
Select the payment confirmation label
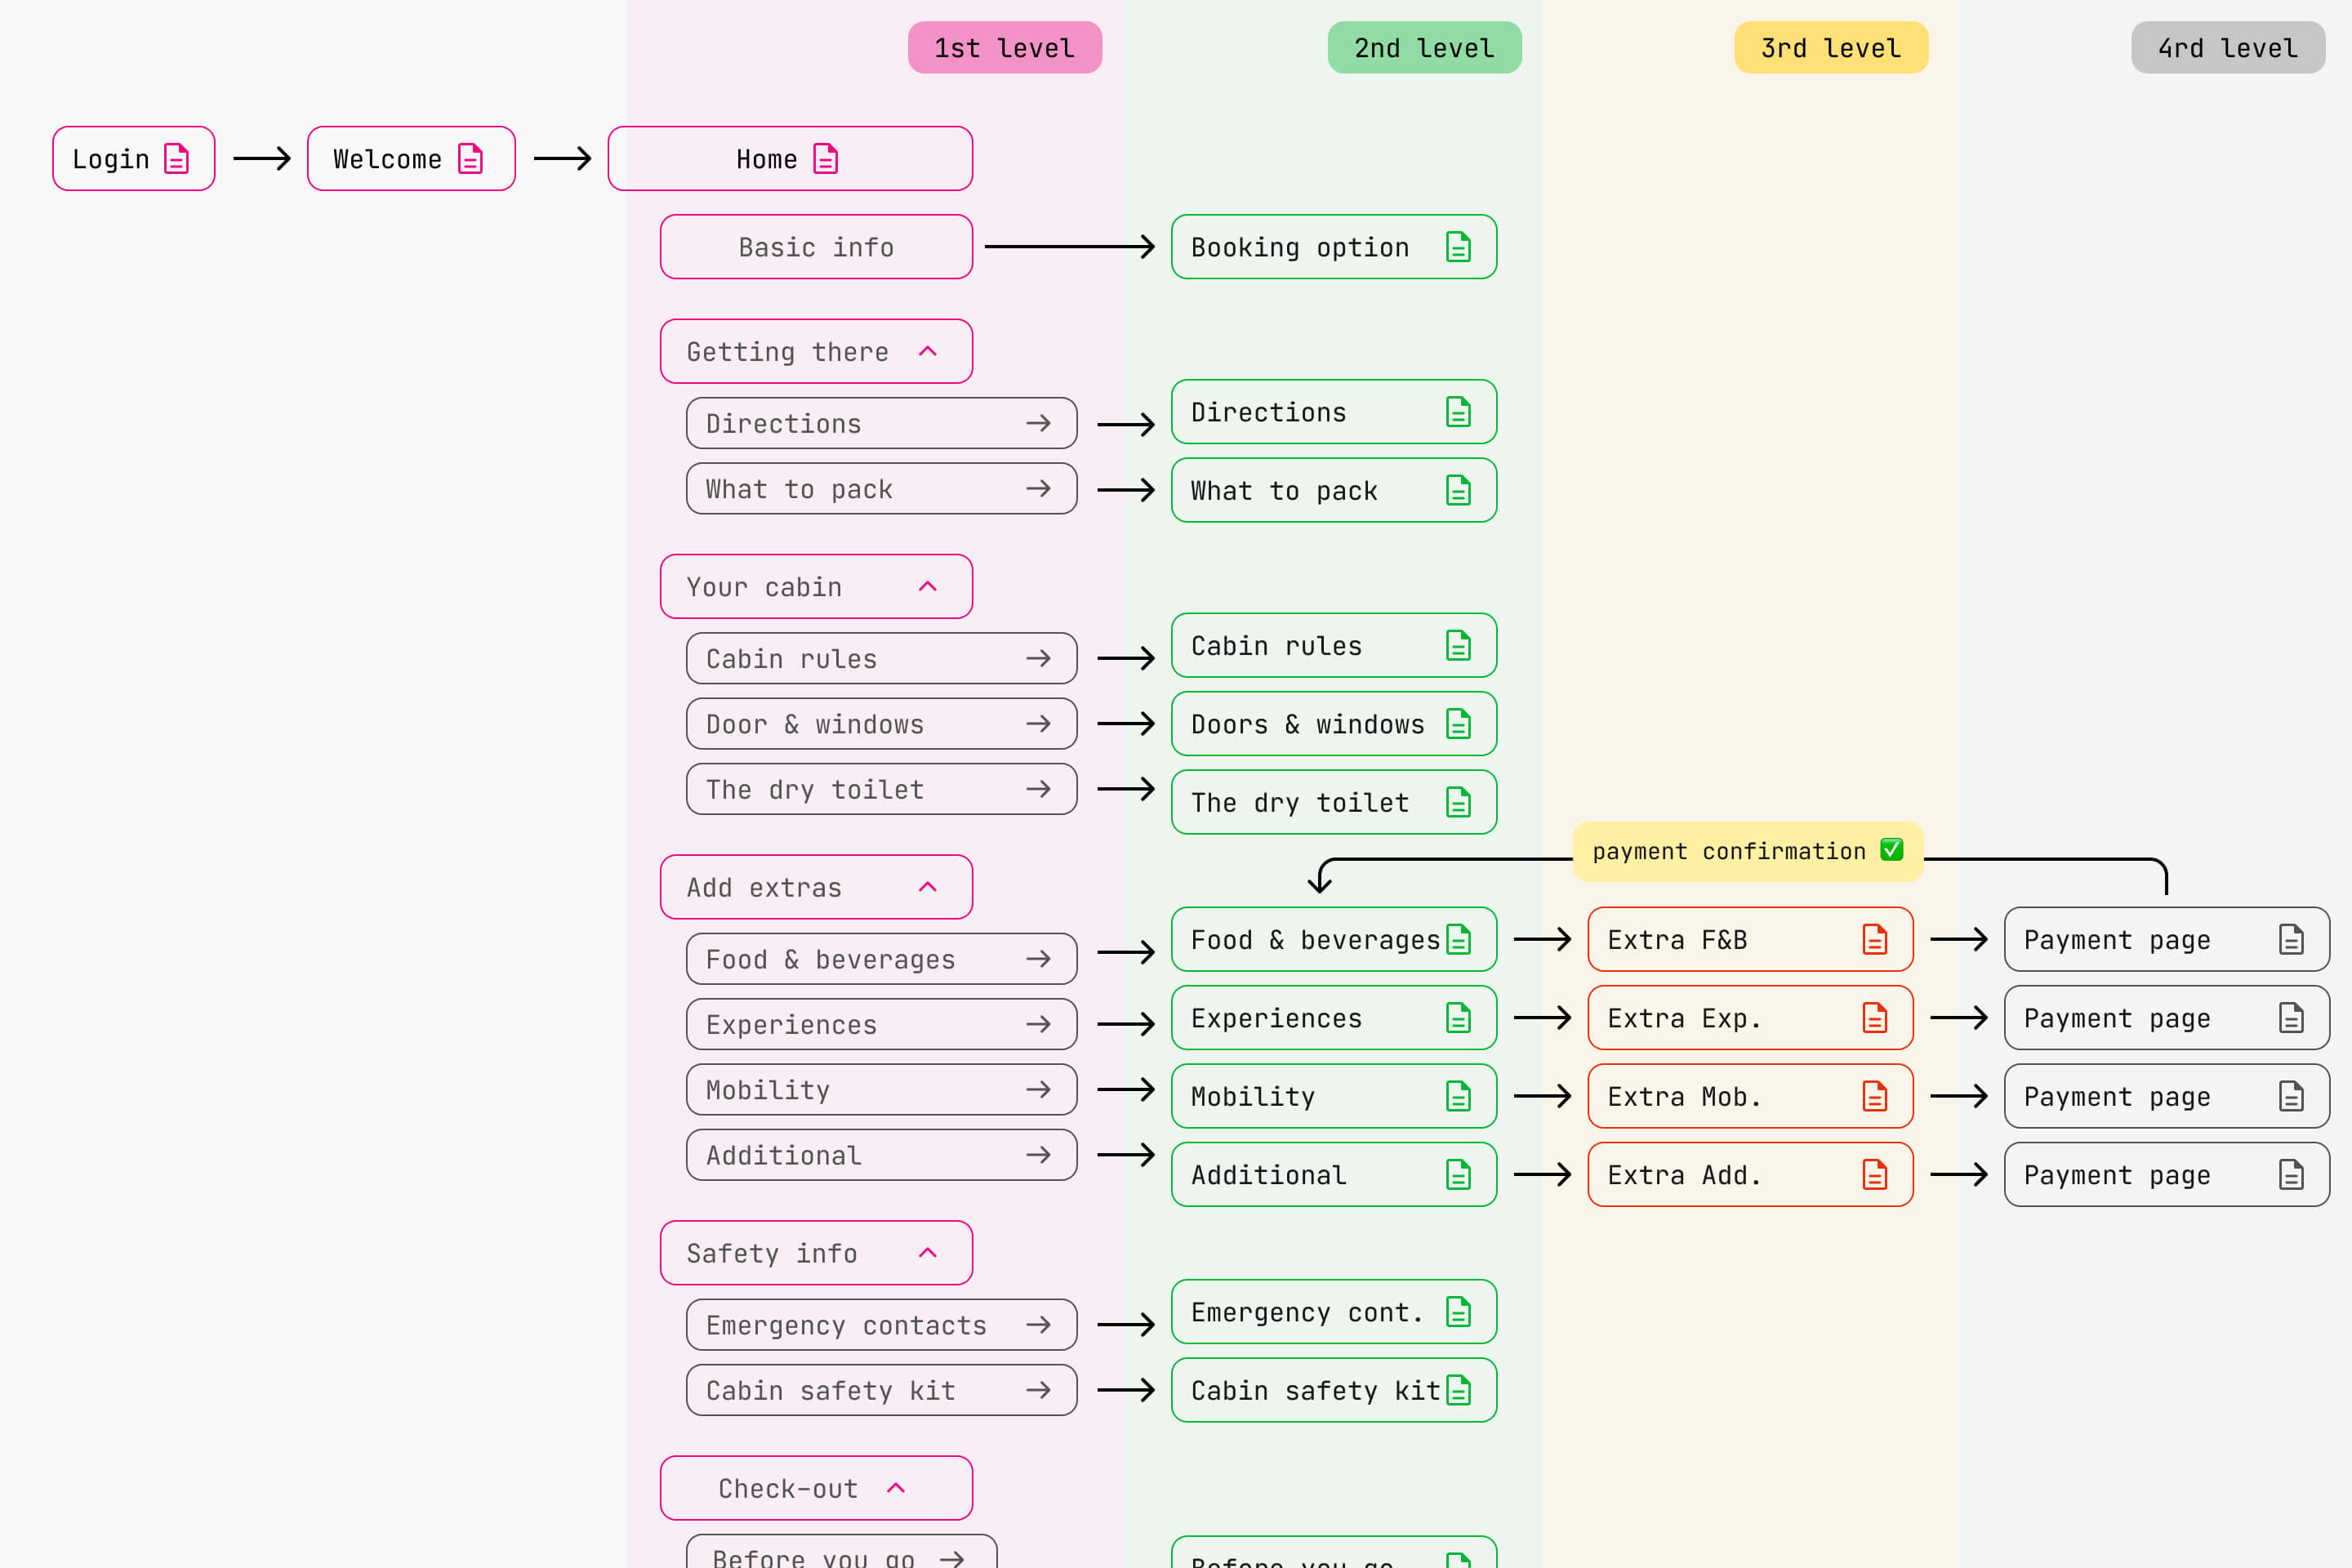pyautogui.click(x=1748, y=851)
